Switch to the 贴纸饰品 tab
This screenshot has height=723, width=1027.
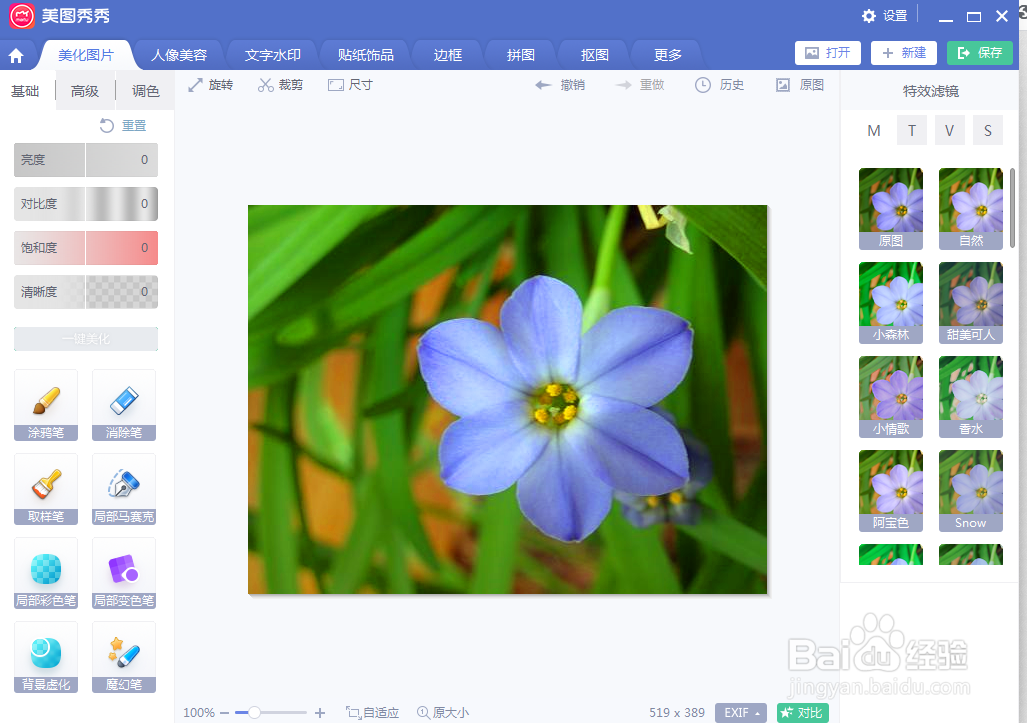[x=365, y=55]
